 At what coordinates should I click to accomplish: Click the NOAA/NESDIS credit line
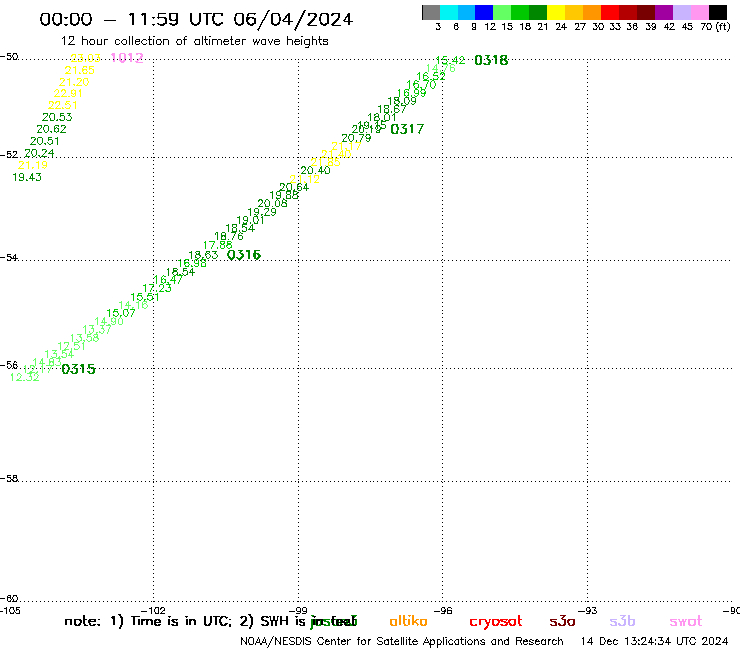click(x=402, y=642)
